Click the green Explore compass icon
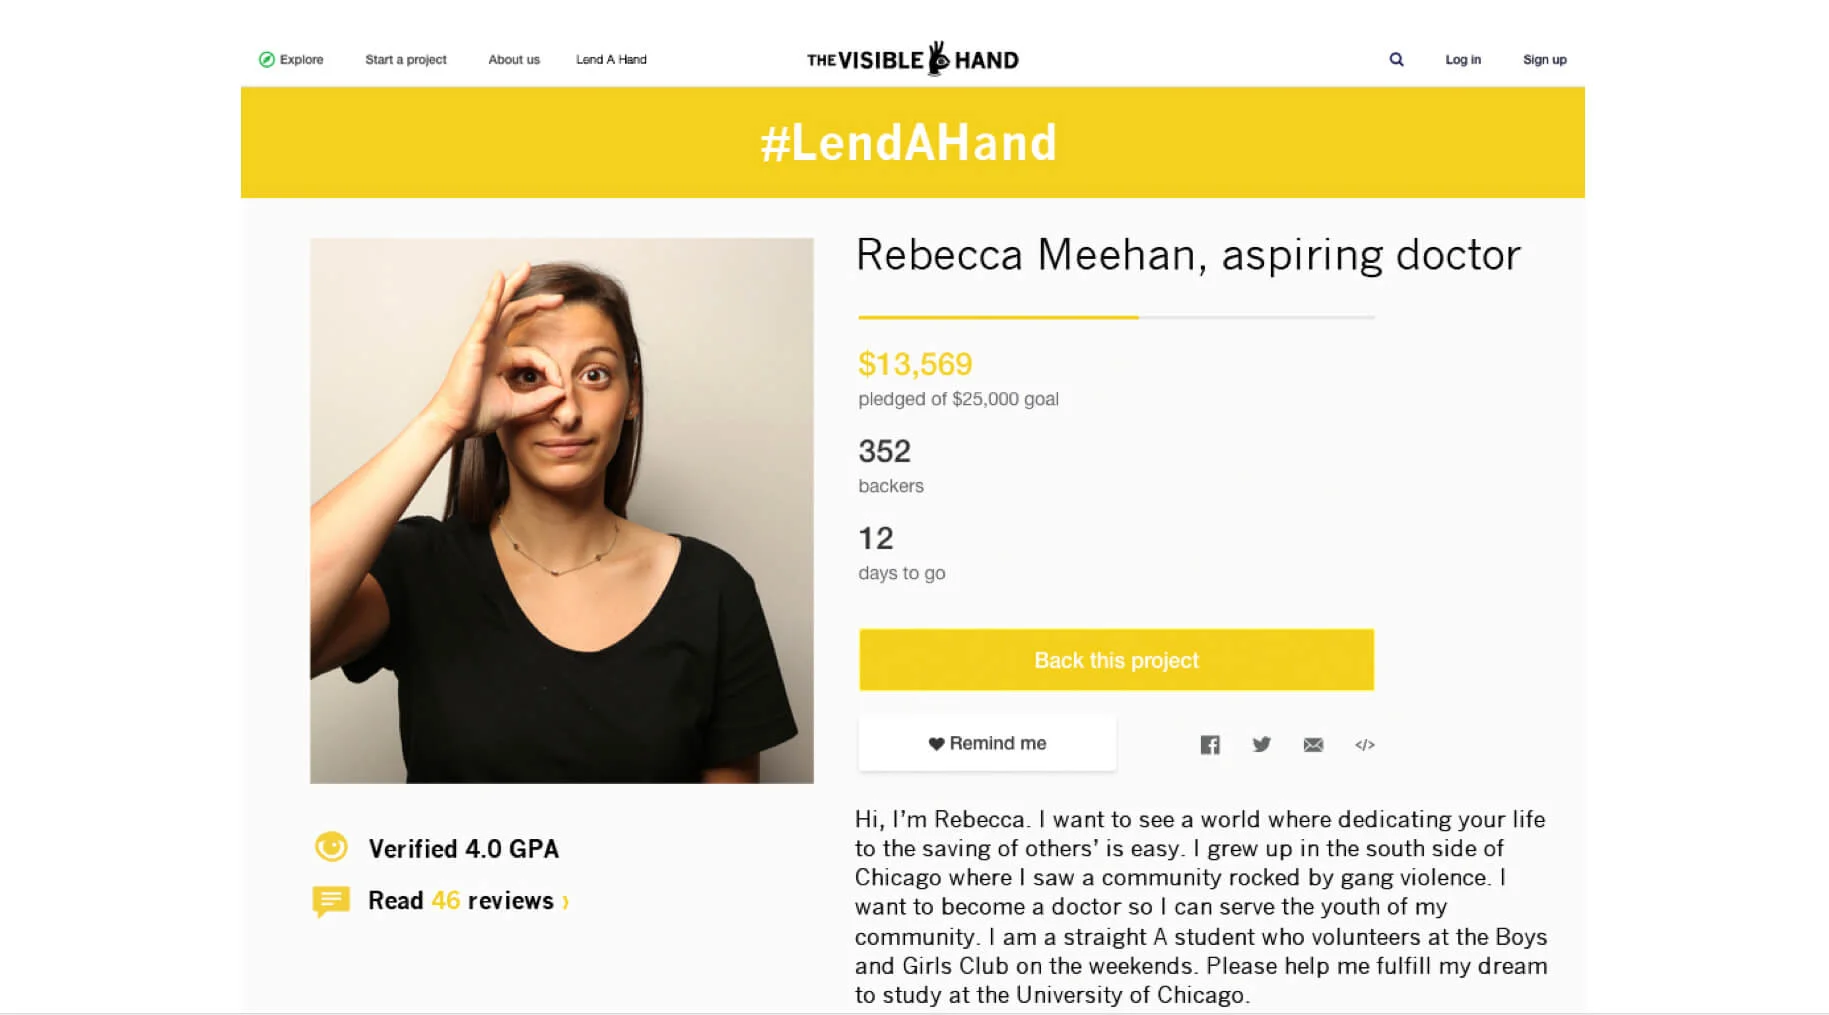Viewport: 1829px width, 1015px height. (x=267, y=59)
